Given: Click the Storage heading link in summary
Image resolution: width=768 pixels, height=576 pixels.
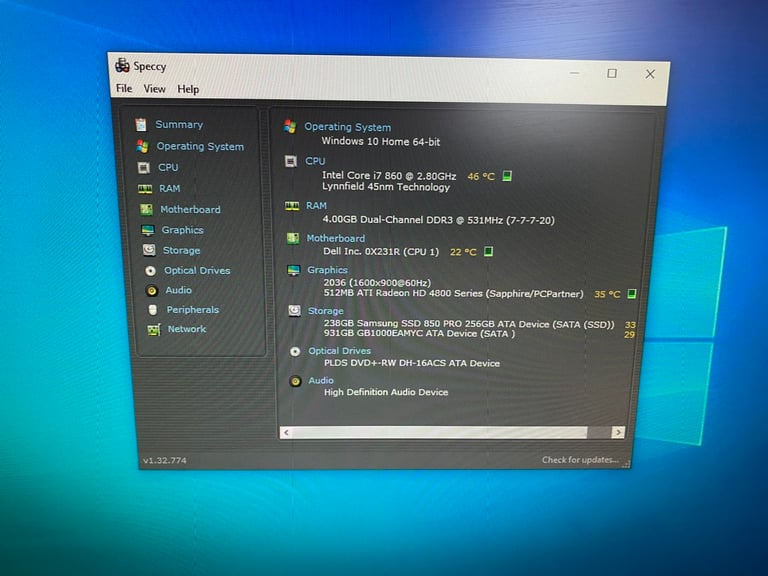Looking at the screenshot, I should (x=326, y=311).
